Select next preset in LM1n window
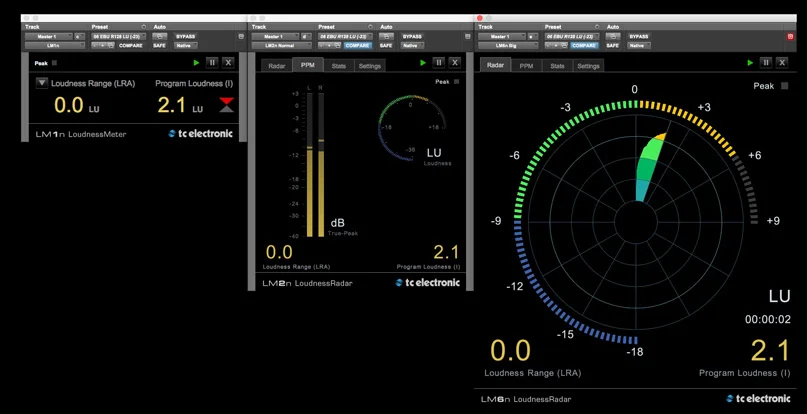The image size is (807, 414). (102, 45)
